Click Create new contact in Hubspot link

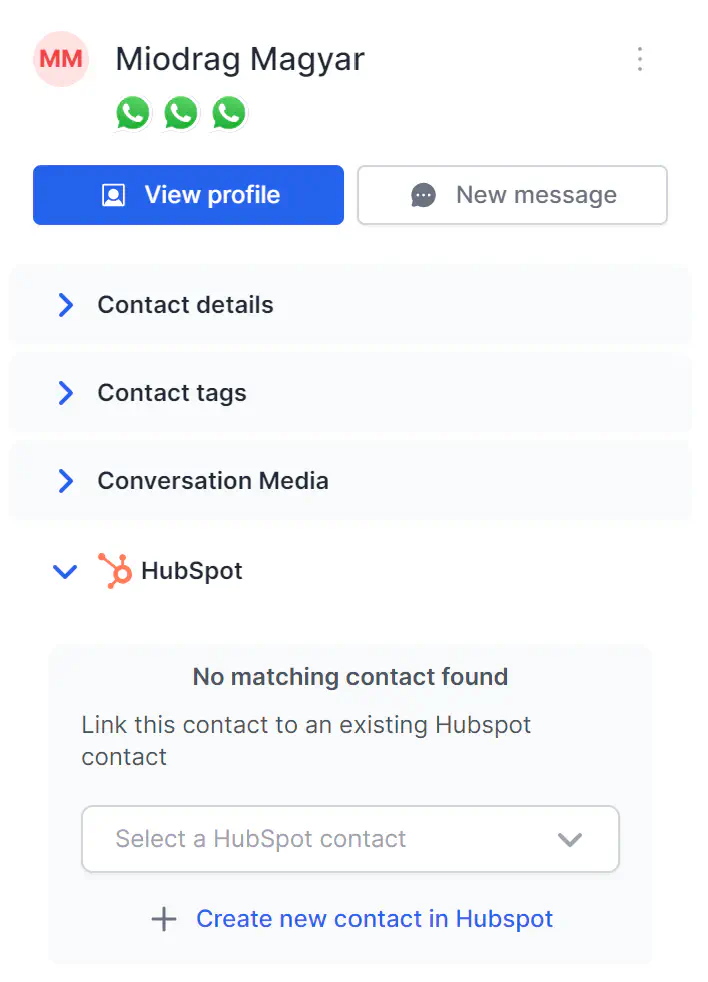pos(374,918)
